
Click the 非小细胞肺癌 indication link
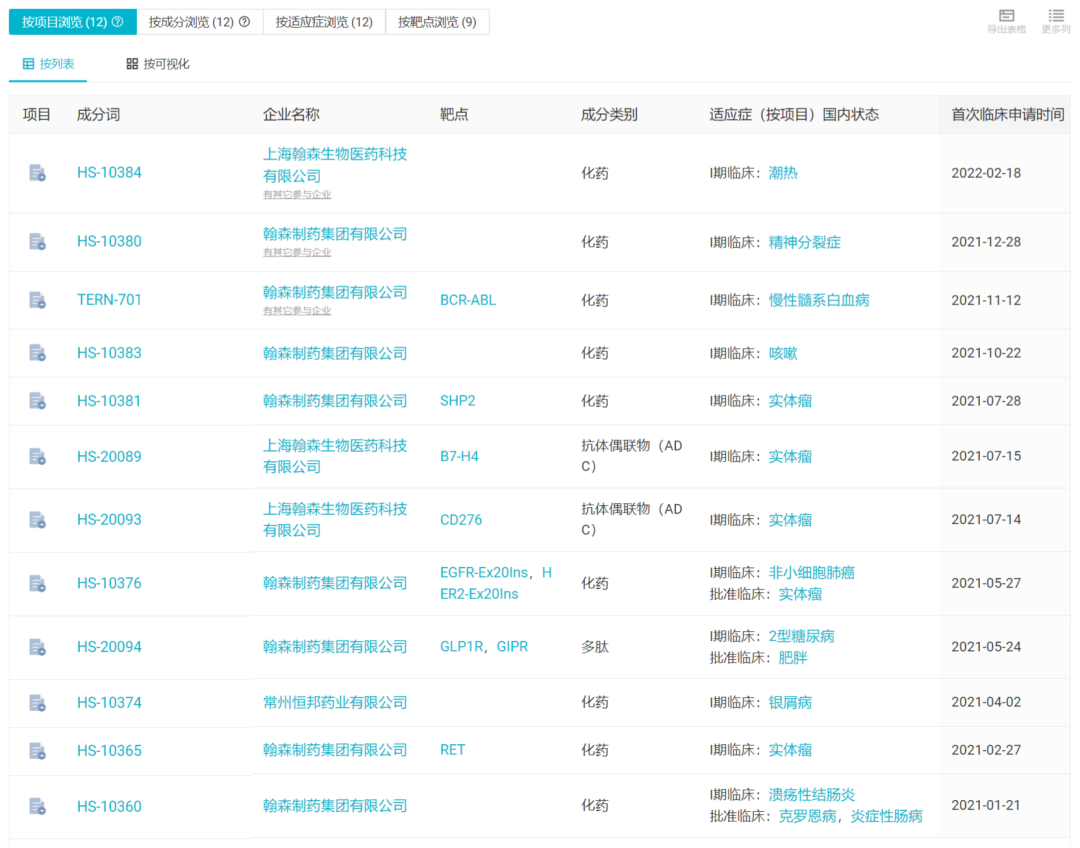[x=811, y=572]
